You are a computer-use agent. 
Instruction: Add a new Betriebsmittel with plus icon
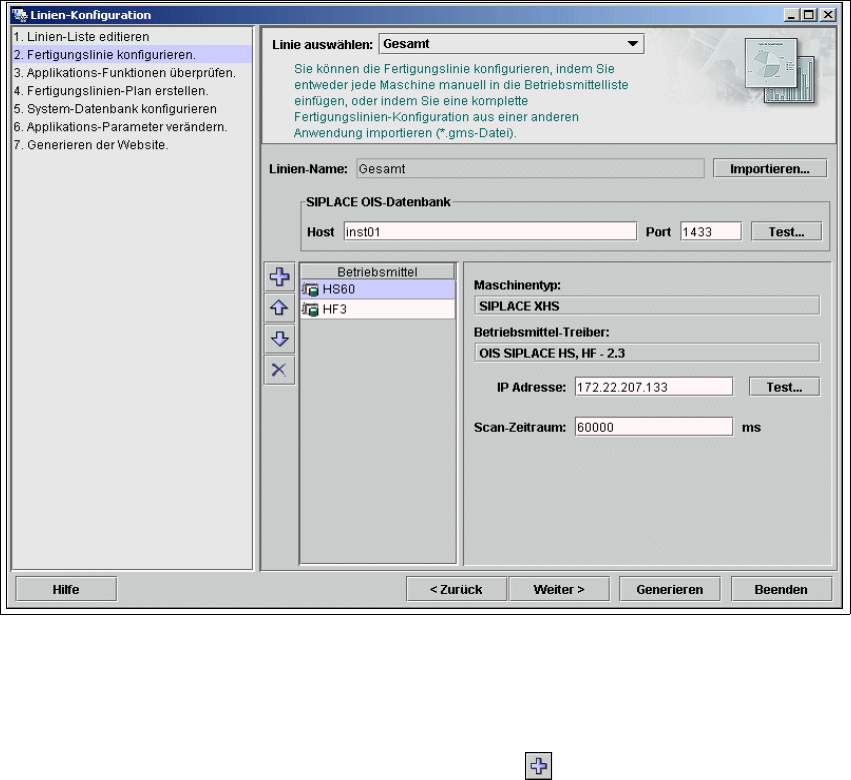[x=280, y=277]
